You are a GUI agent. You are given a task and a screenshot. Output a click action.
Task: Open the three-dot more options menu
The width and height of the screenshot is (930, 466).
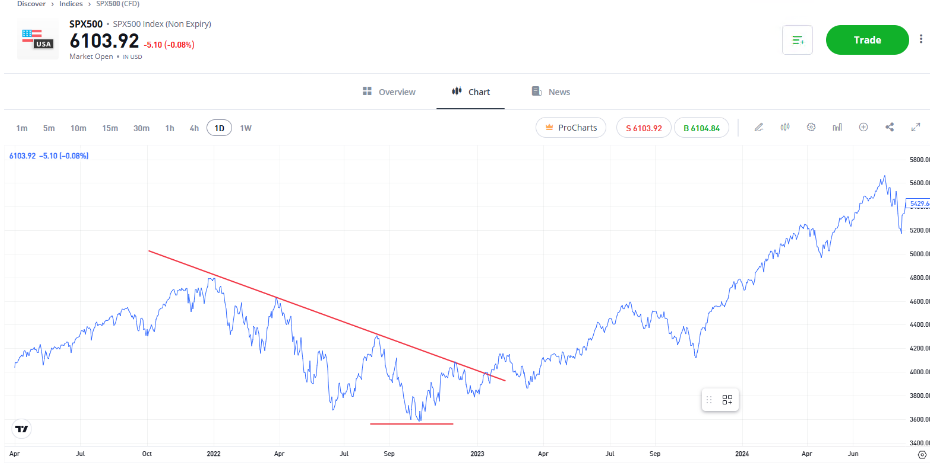(921, 40)
